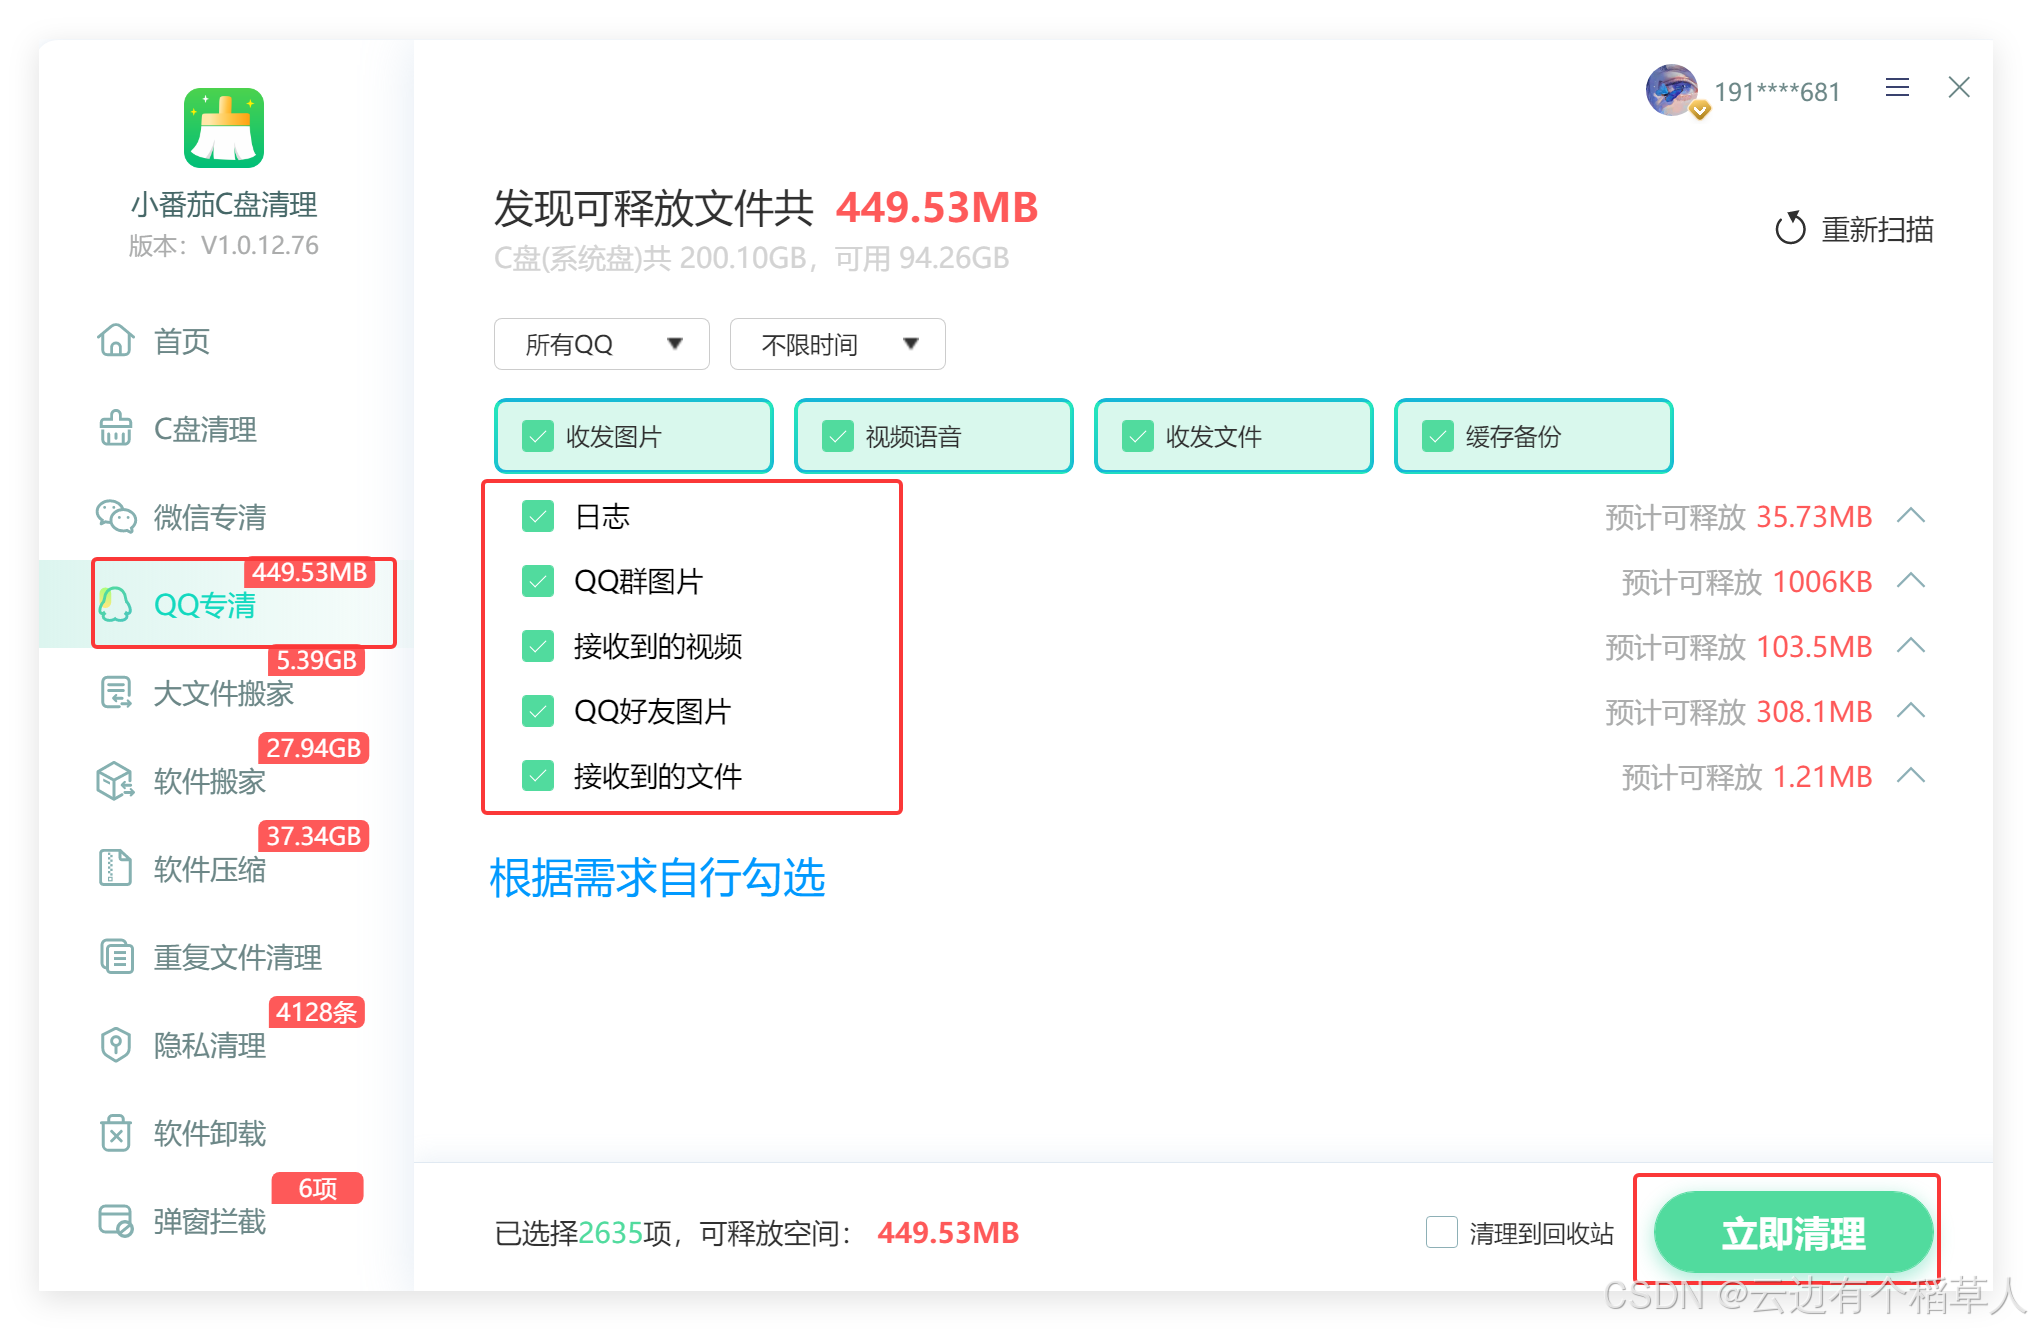Click the 软件搬家 box icon
Image resolution: width=2032 pixels, height=1330 pixels.
116,781
